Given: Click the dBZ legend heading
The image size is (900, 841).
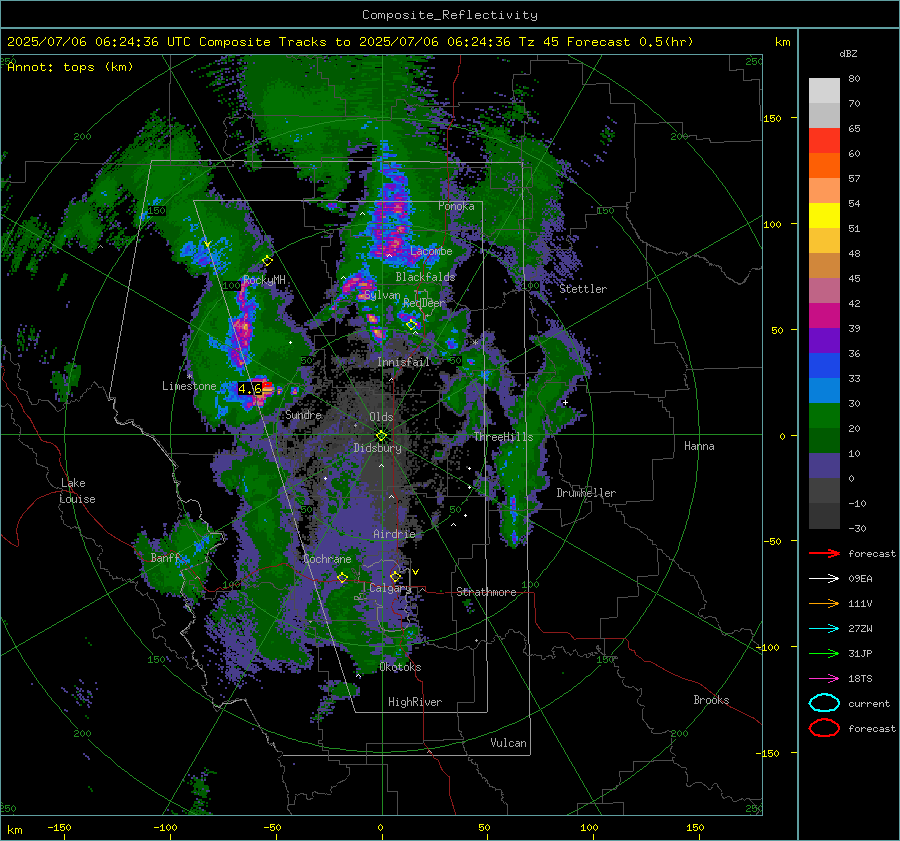Looking at the screenshot, I should coord(848,53).
